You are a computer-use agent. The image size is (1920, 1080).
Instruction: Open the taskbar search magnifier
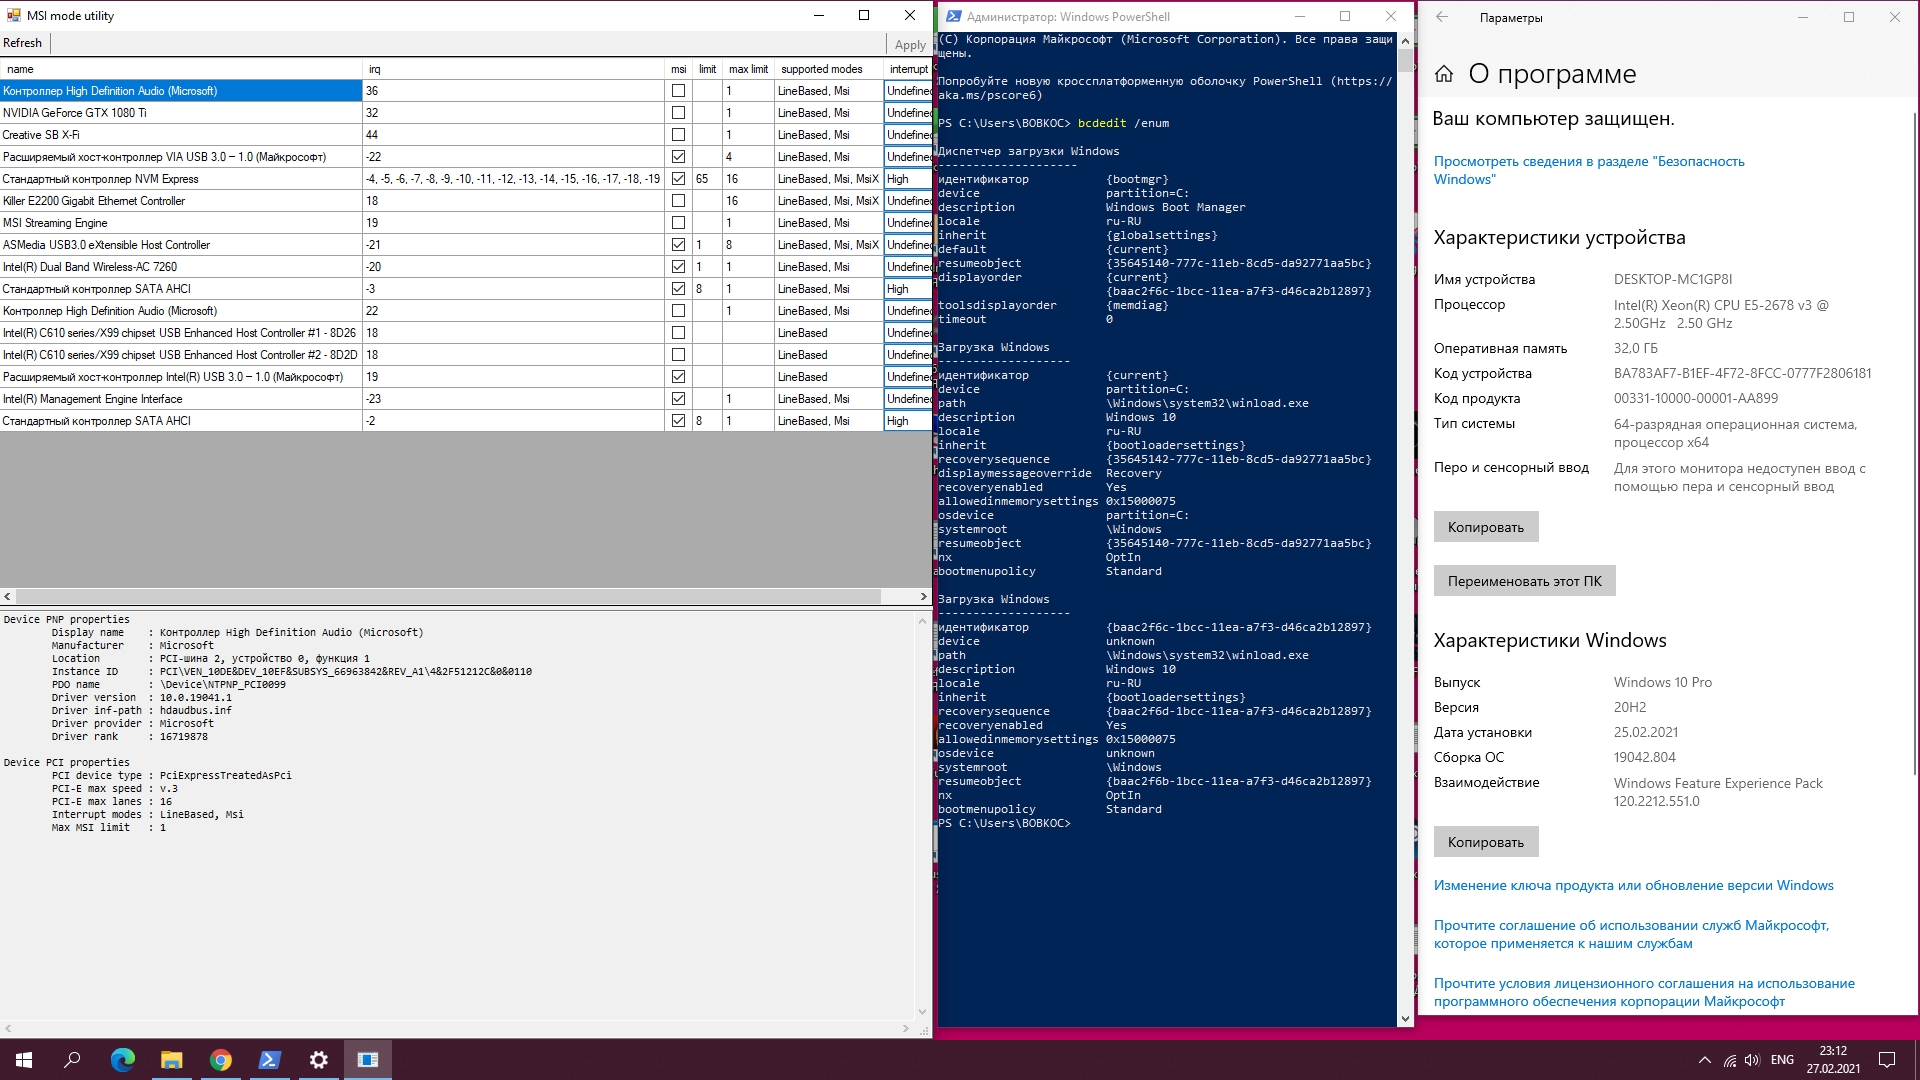point(73,1060)
